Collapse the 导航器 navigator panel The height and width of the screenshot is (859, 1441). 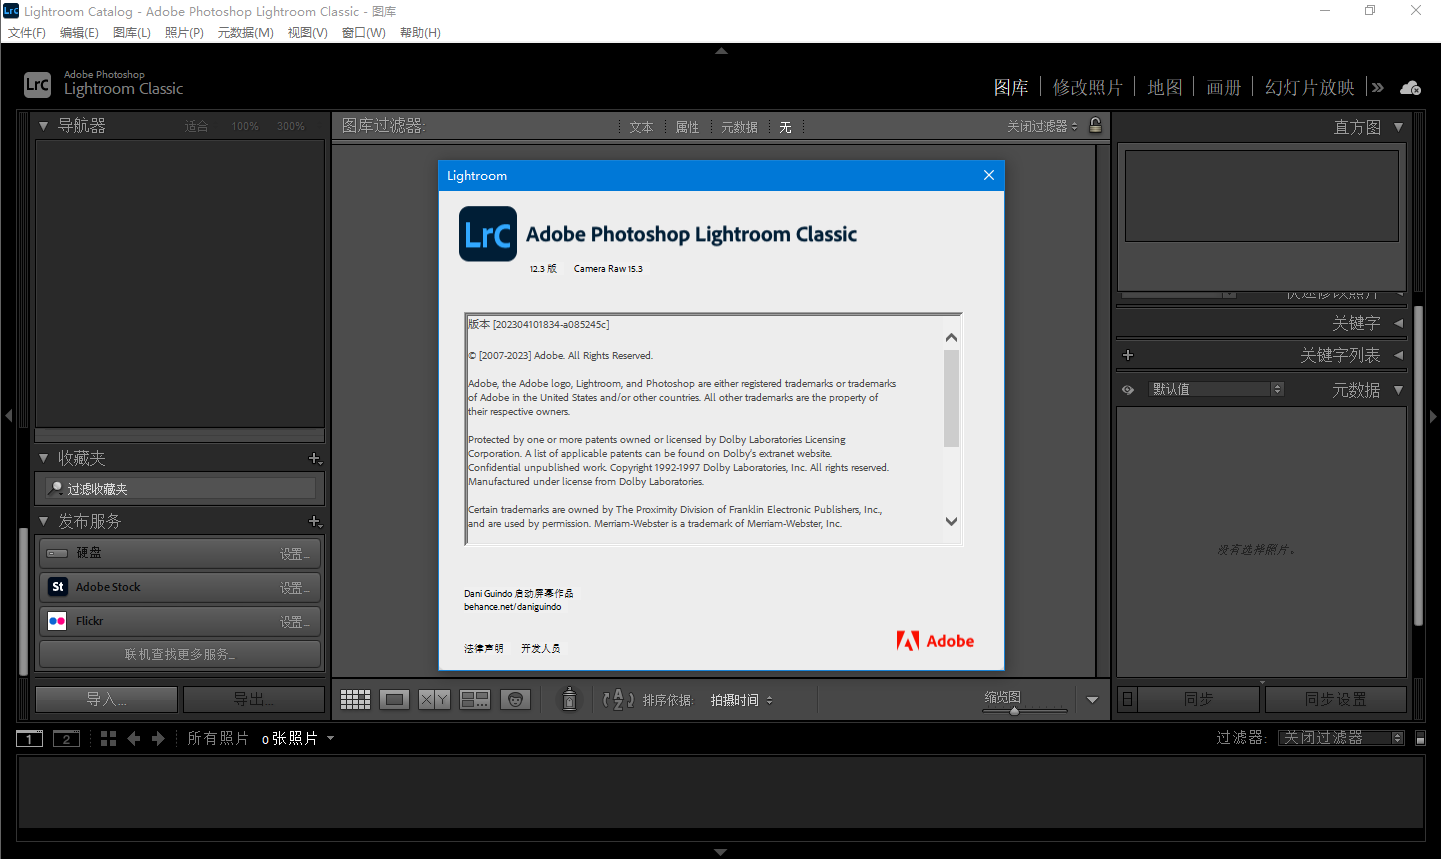coord(44,126)
